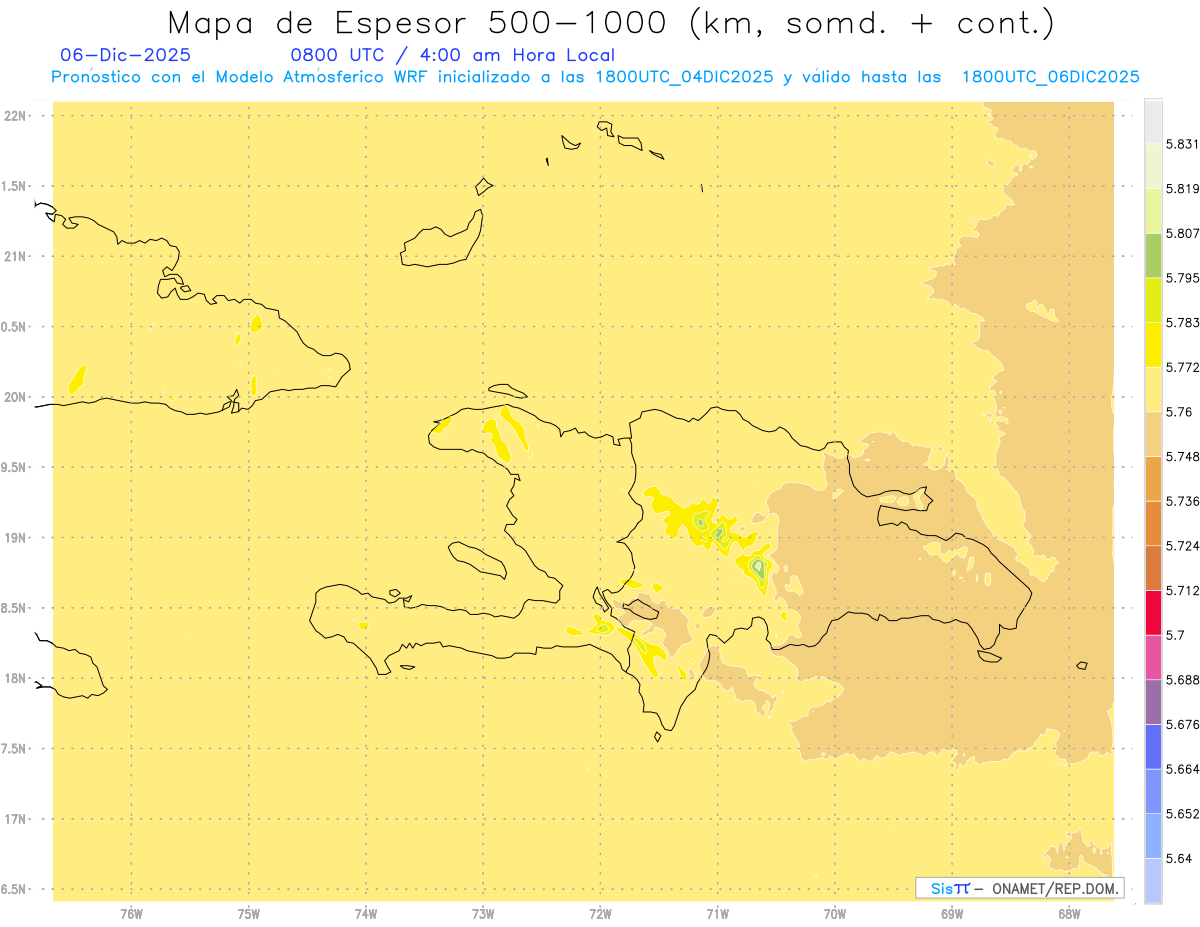
Task: Click the 6.5N latitude label
Action: (x=15, y=889)
